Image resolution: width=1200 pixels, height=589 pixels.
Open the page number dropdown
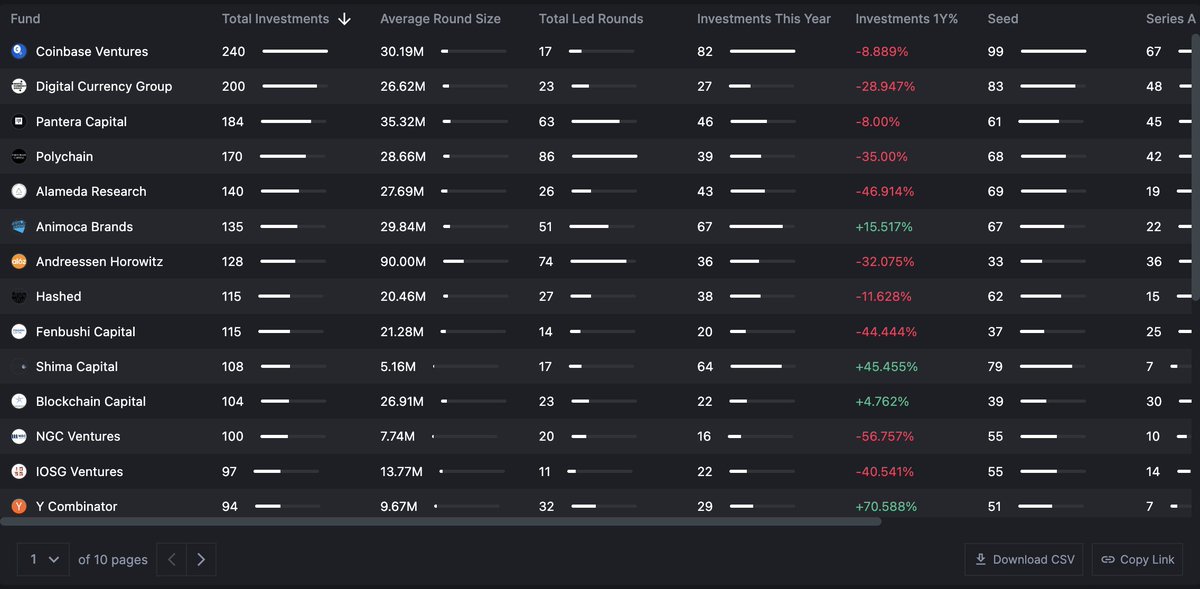[x=43, y=559]
